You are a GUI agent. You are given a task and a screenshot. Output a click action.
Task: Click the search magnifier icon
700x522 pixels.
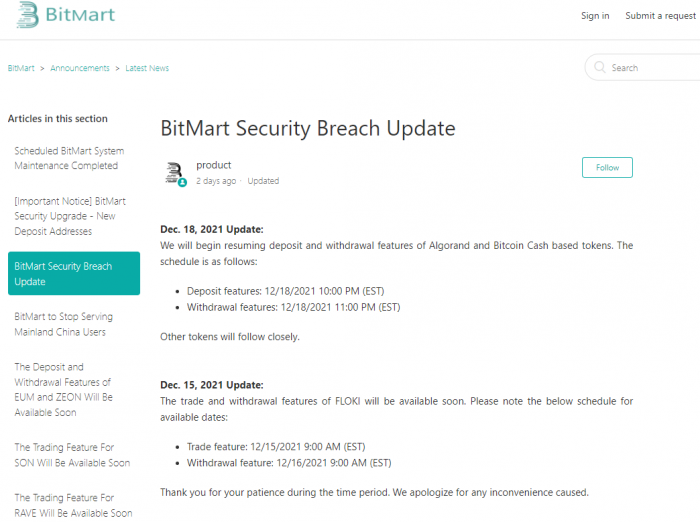[600, 68]
